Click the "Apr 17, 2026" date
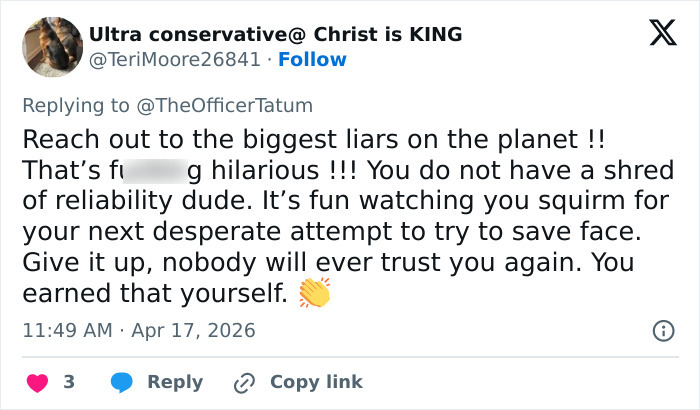 click(192, 330)
